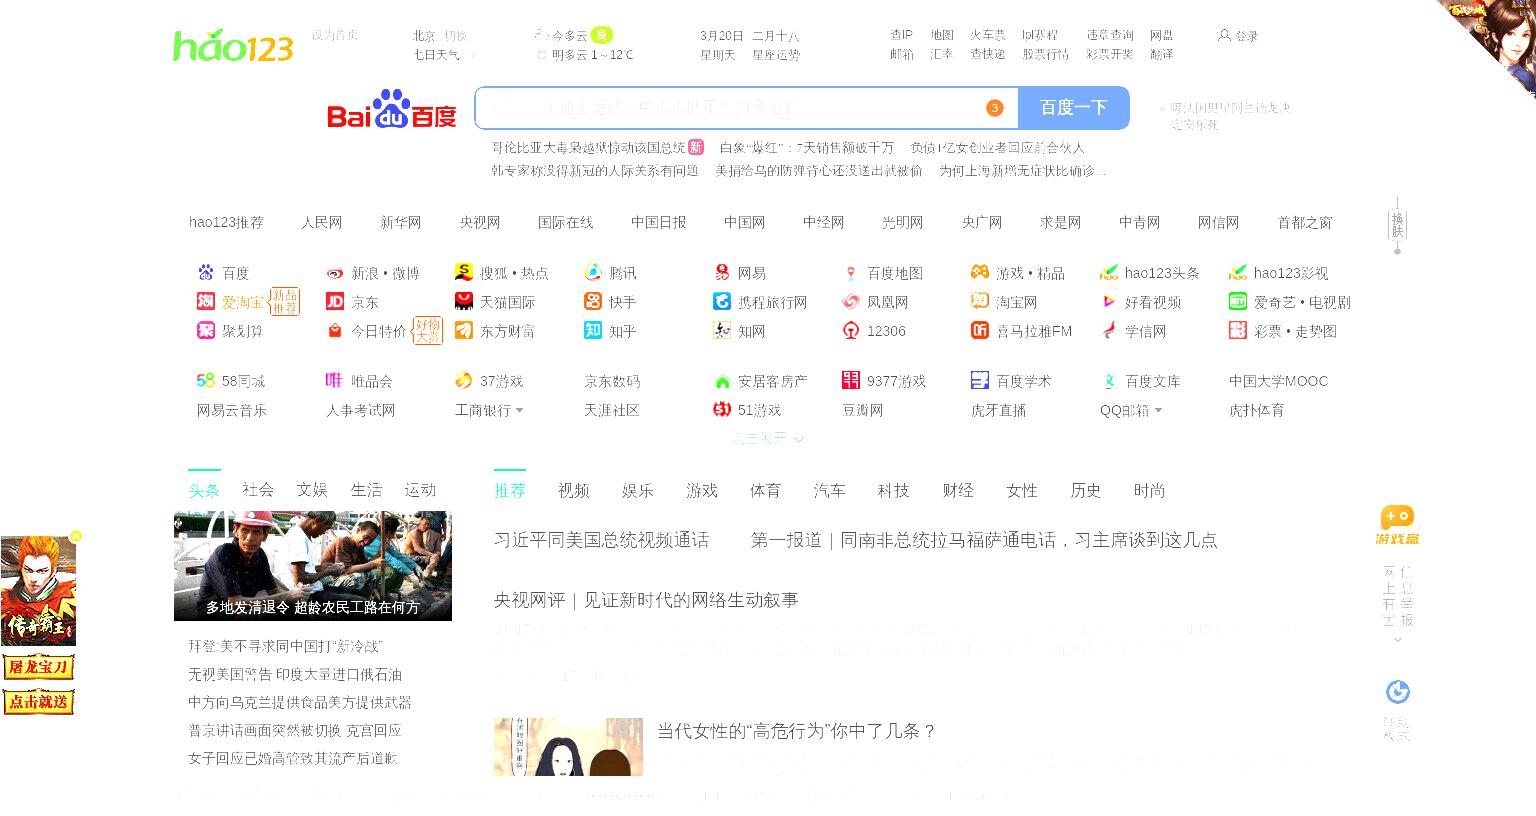Image resolution: width=1536 pixels, height=816 pixels.
Task: Click the 点击就送 button in left ad
Action: [39, 702]
